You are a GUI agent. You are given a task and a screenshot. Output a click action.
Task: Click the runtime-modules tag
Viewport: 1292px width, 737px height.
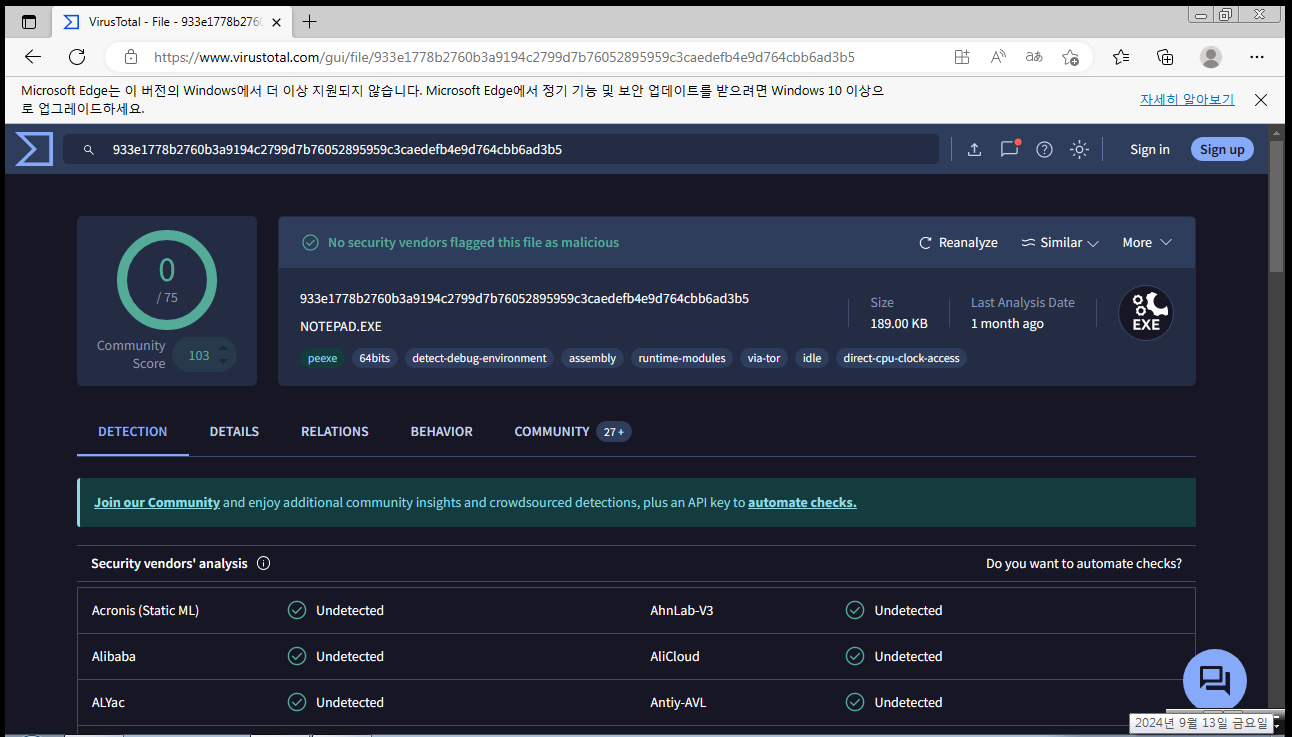coord(682,358)
